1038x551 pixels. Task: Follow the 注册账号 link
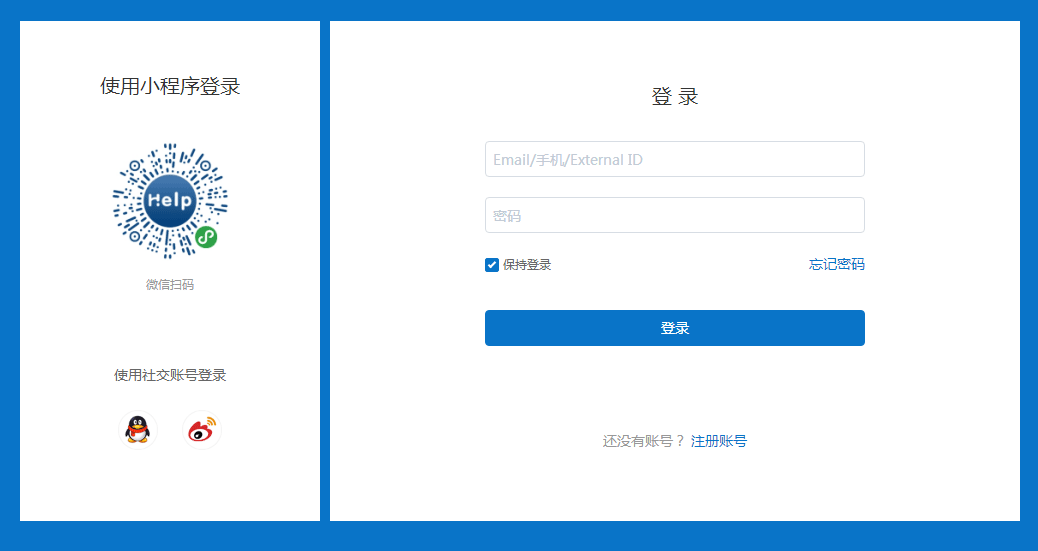click(x=719, y=441)
